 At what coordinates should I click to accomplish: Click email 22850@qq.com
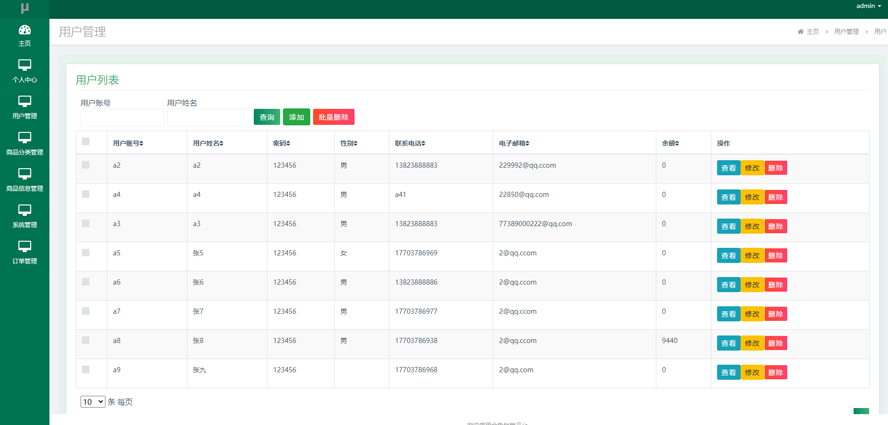click(x=524, y=194)
